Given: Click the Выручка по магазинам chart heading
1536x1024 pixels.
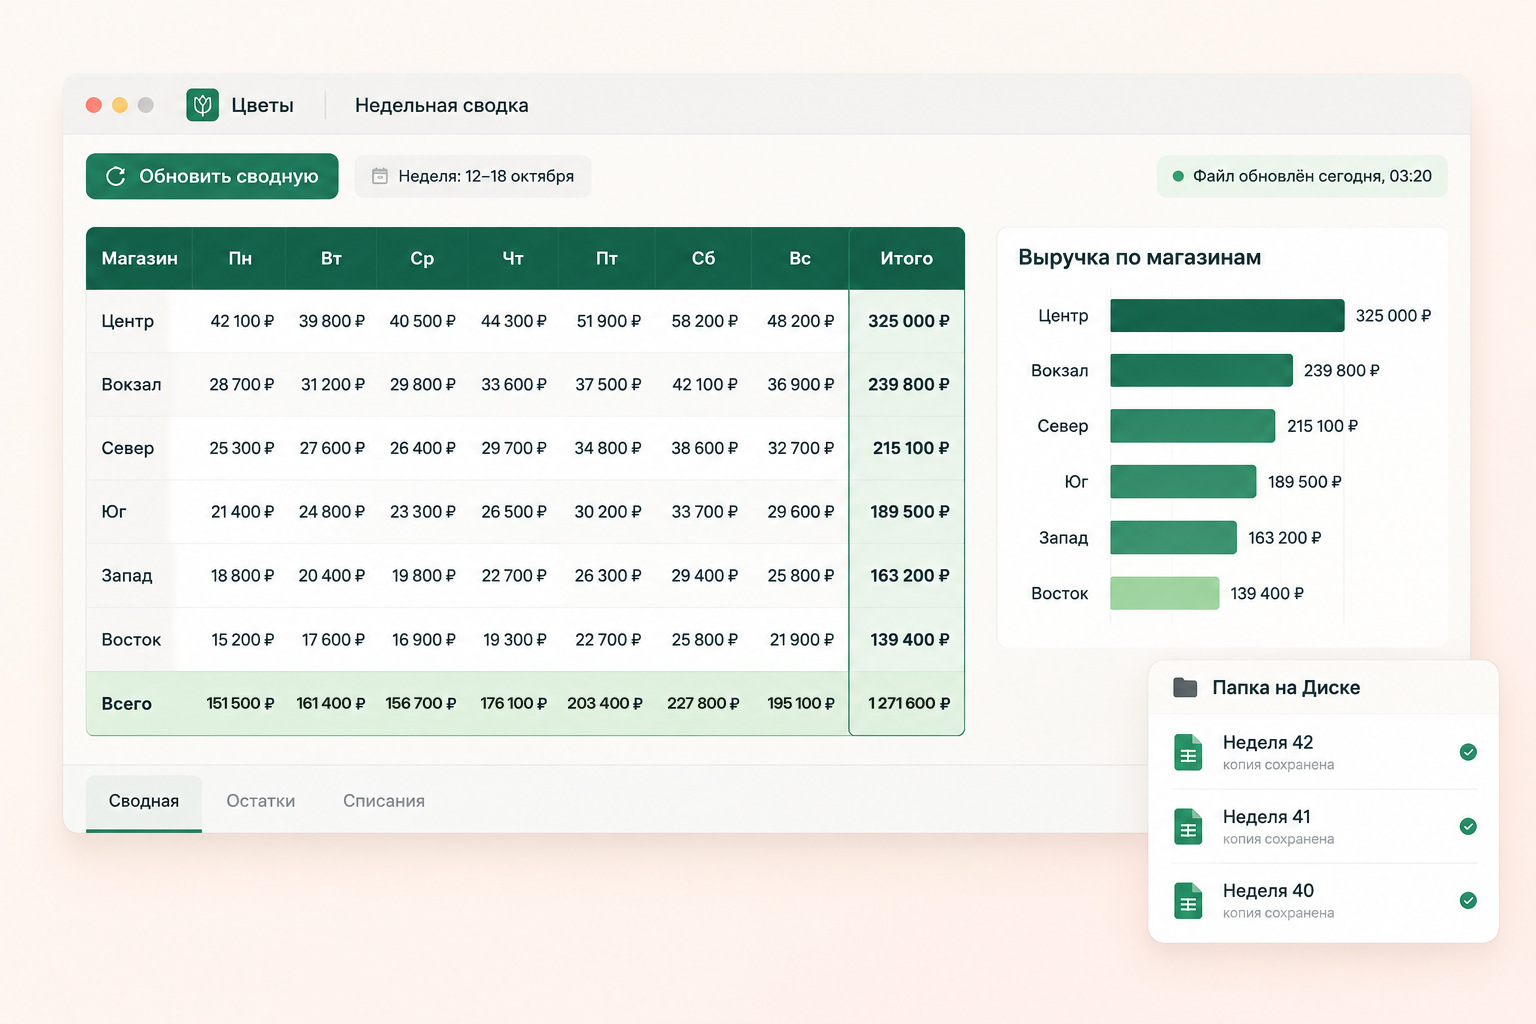Looking at the screenshot, I should pos(1139,257).
